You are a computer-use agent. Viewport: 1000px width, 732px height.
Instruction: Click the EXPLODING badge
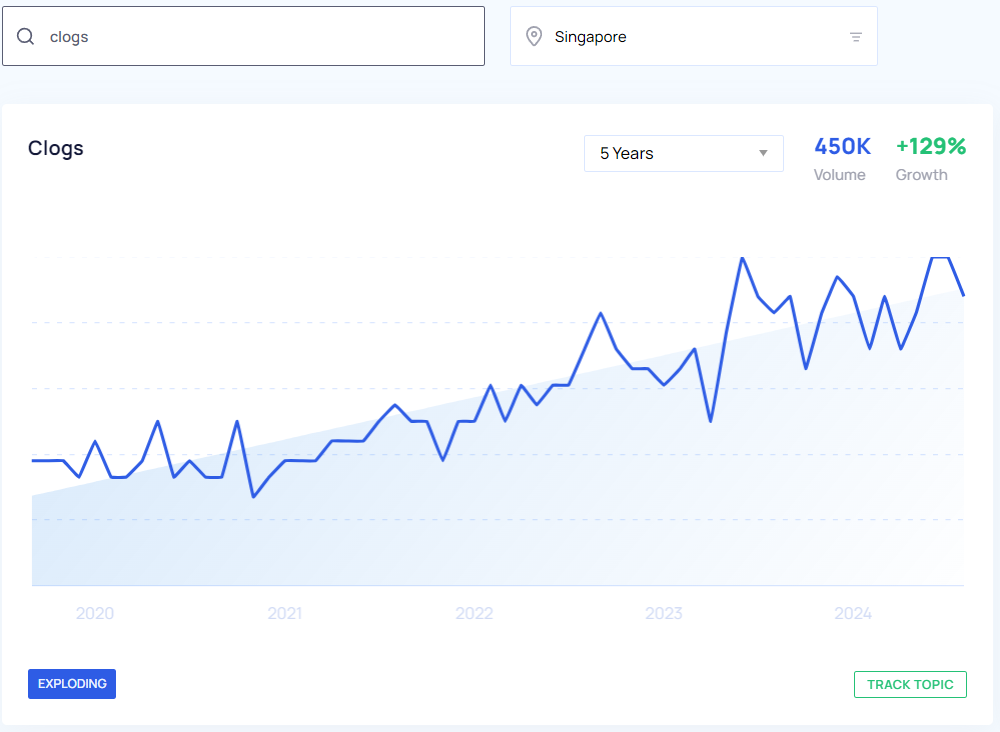click(x=72, y=684)
